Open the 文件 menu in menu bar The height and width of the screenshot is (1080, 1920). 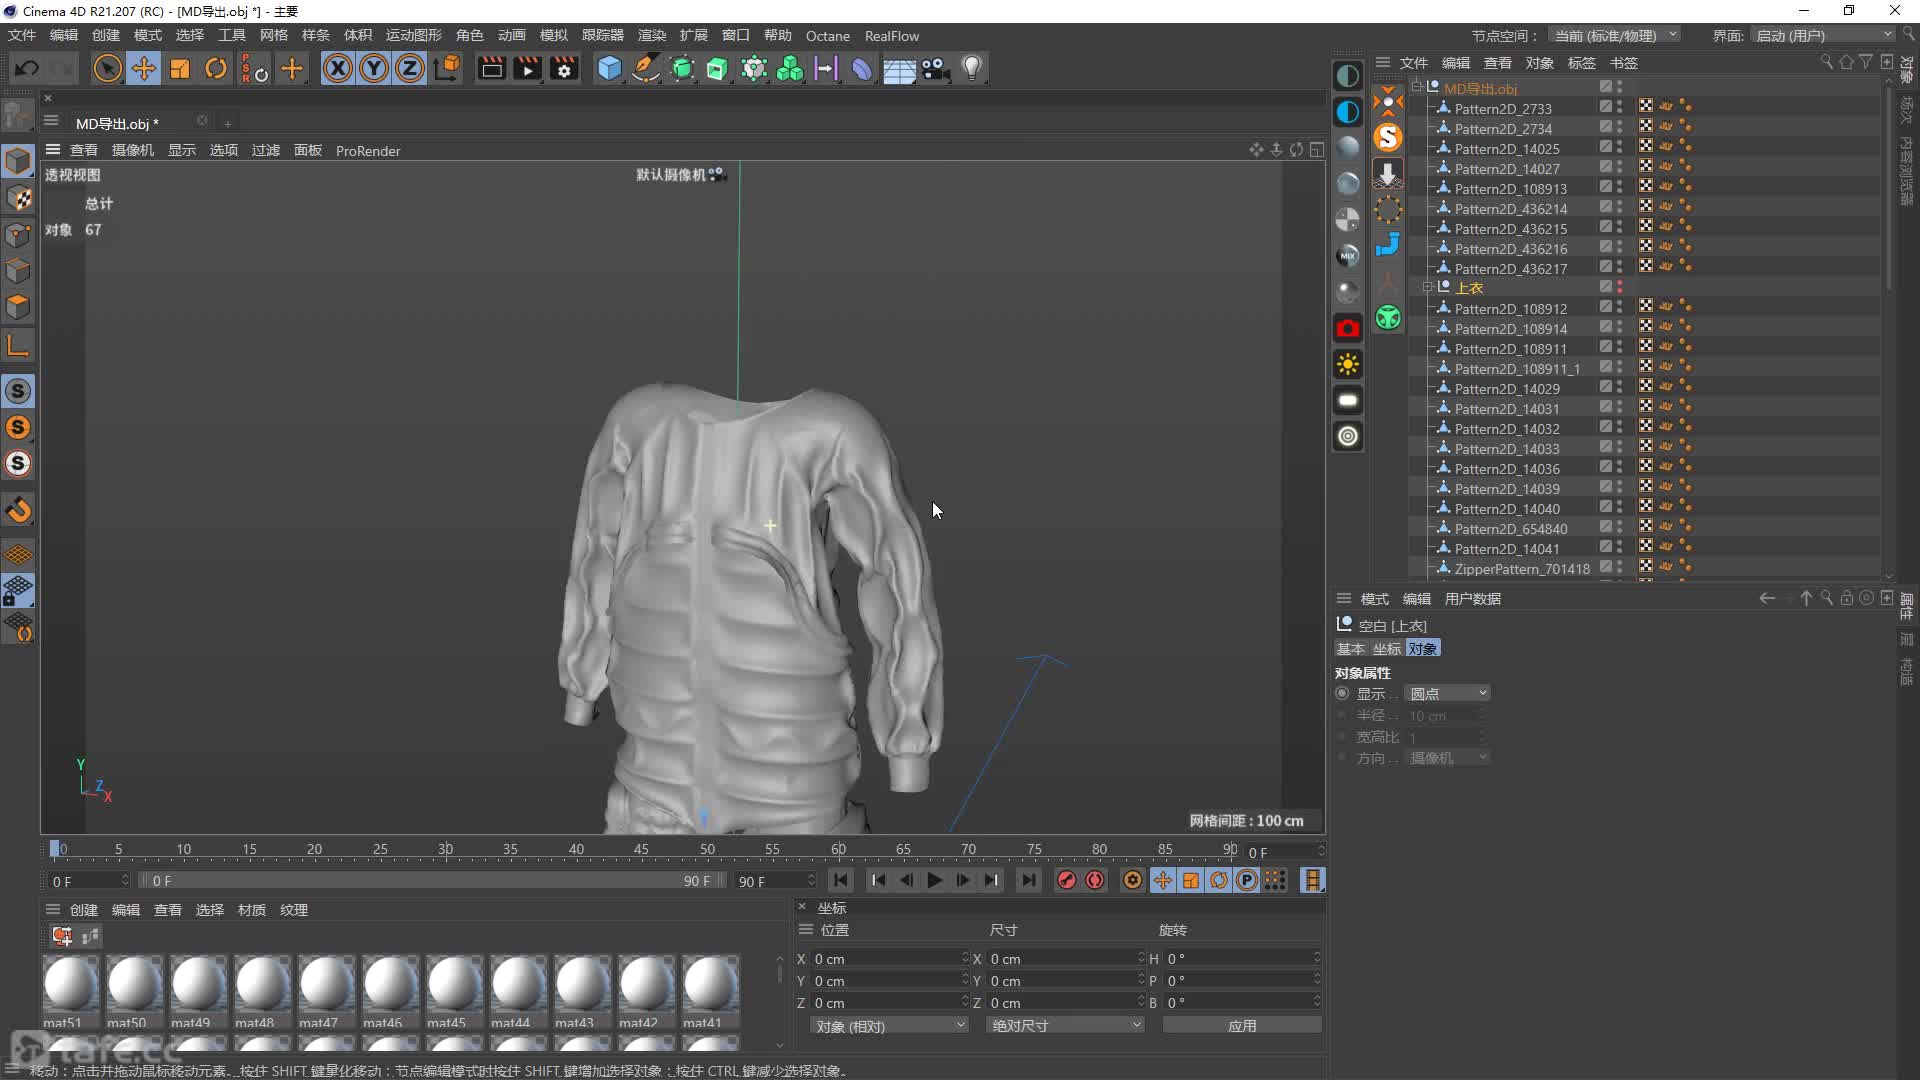[x=22, y=35]
